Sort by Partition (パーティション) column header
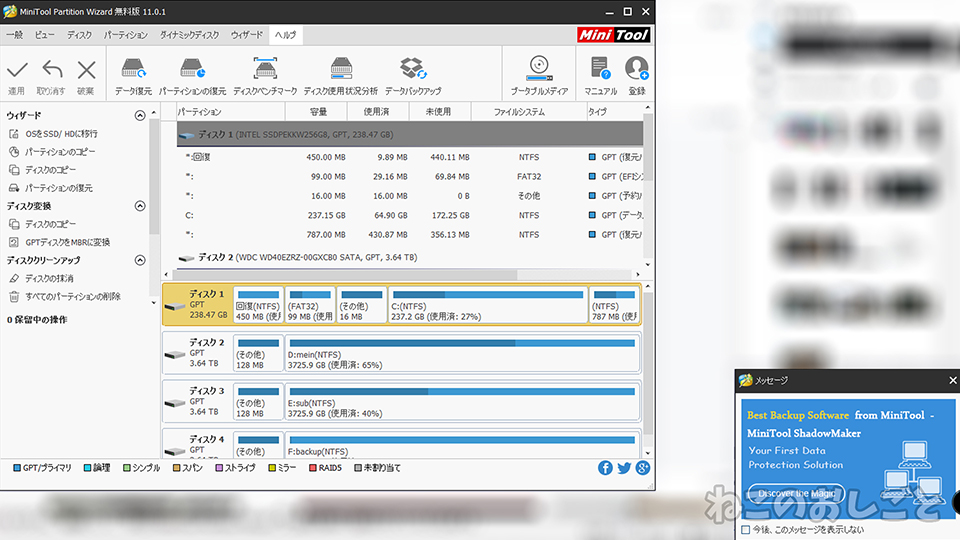The image size is (960, 540). coord(231,112)
